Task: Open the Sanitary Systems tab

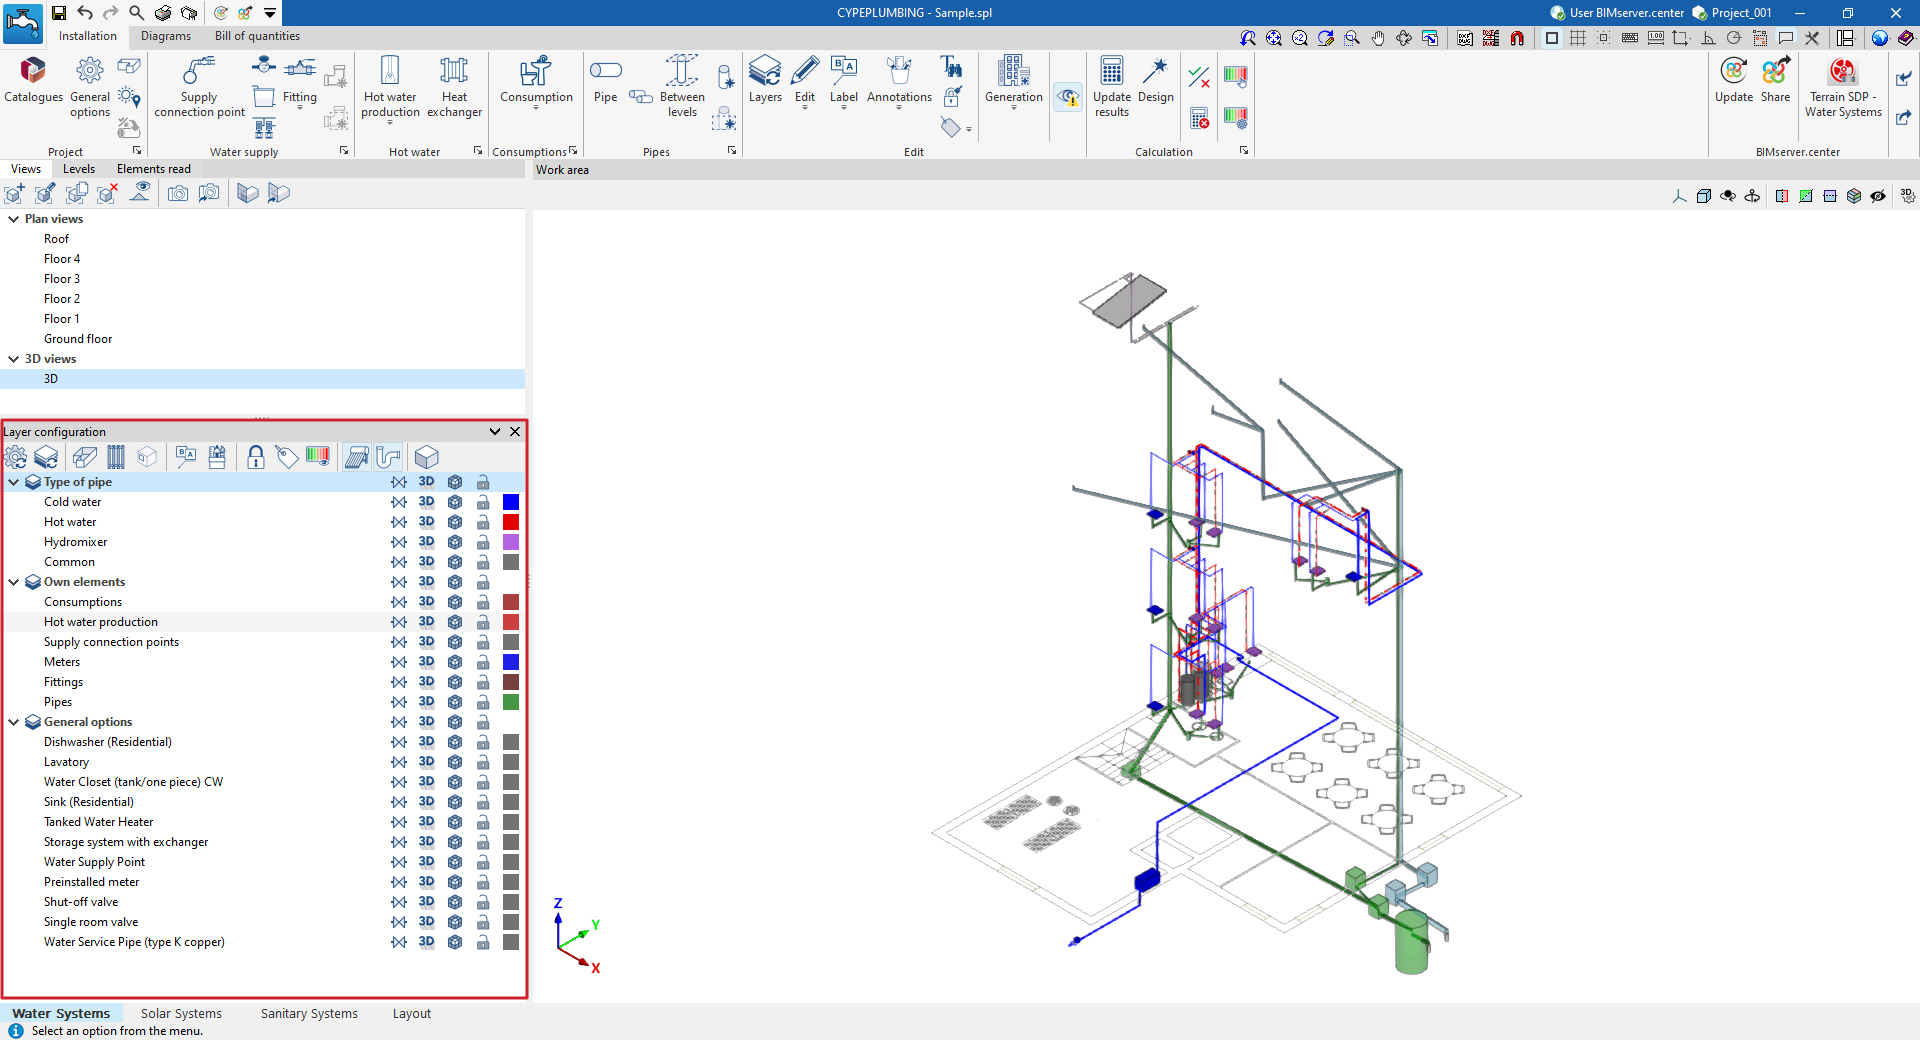Action: [309, 1013]
